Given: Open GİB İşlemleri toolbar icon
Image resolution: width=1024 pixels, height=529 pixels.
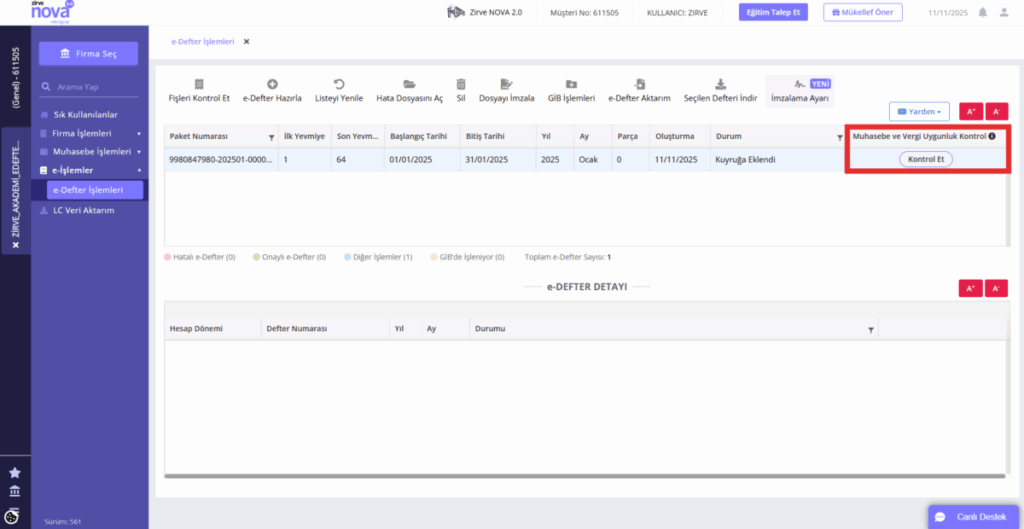Looking at the screenshot, I should pos(571,84).
